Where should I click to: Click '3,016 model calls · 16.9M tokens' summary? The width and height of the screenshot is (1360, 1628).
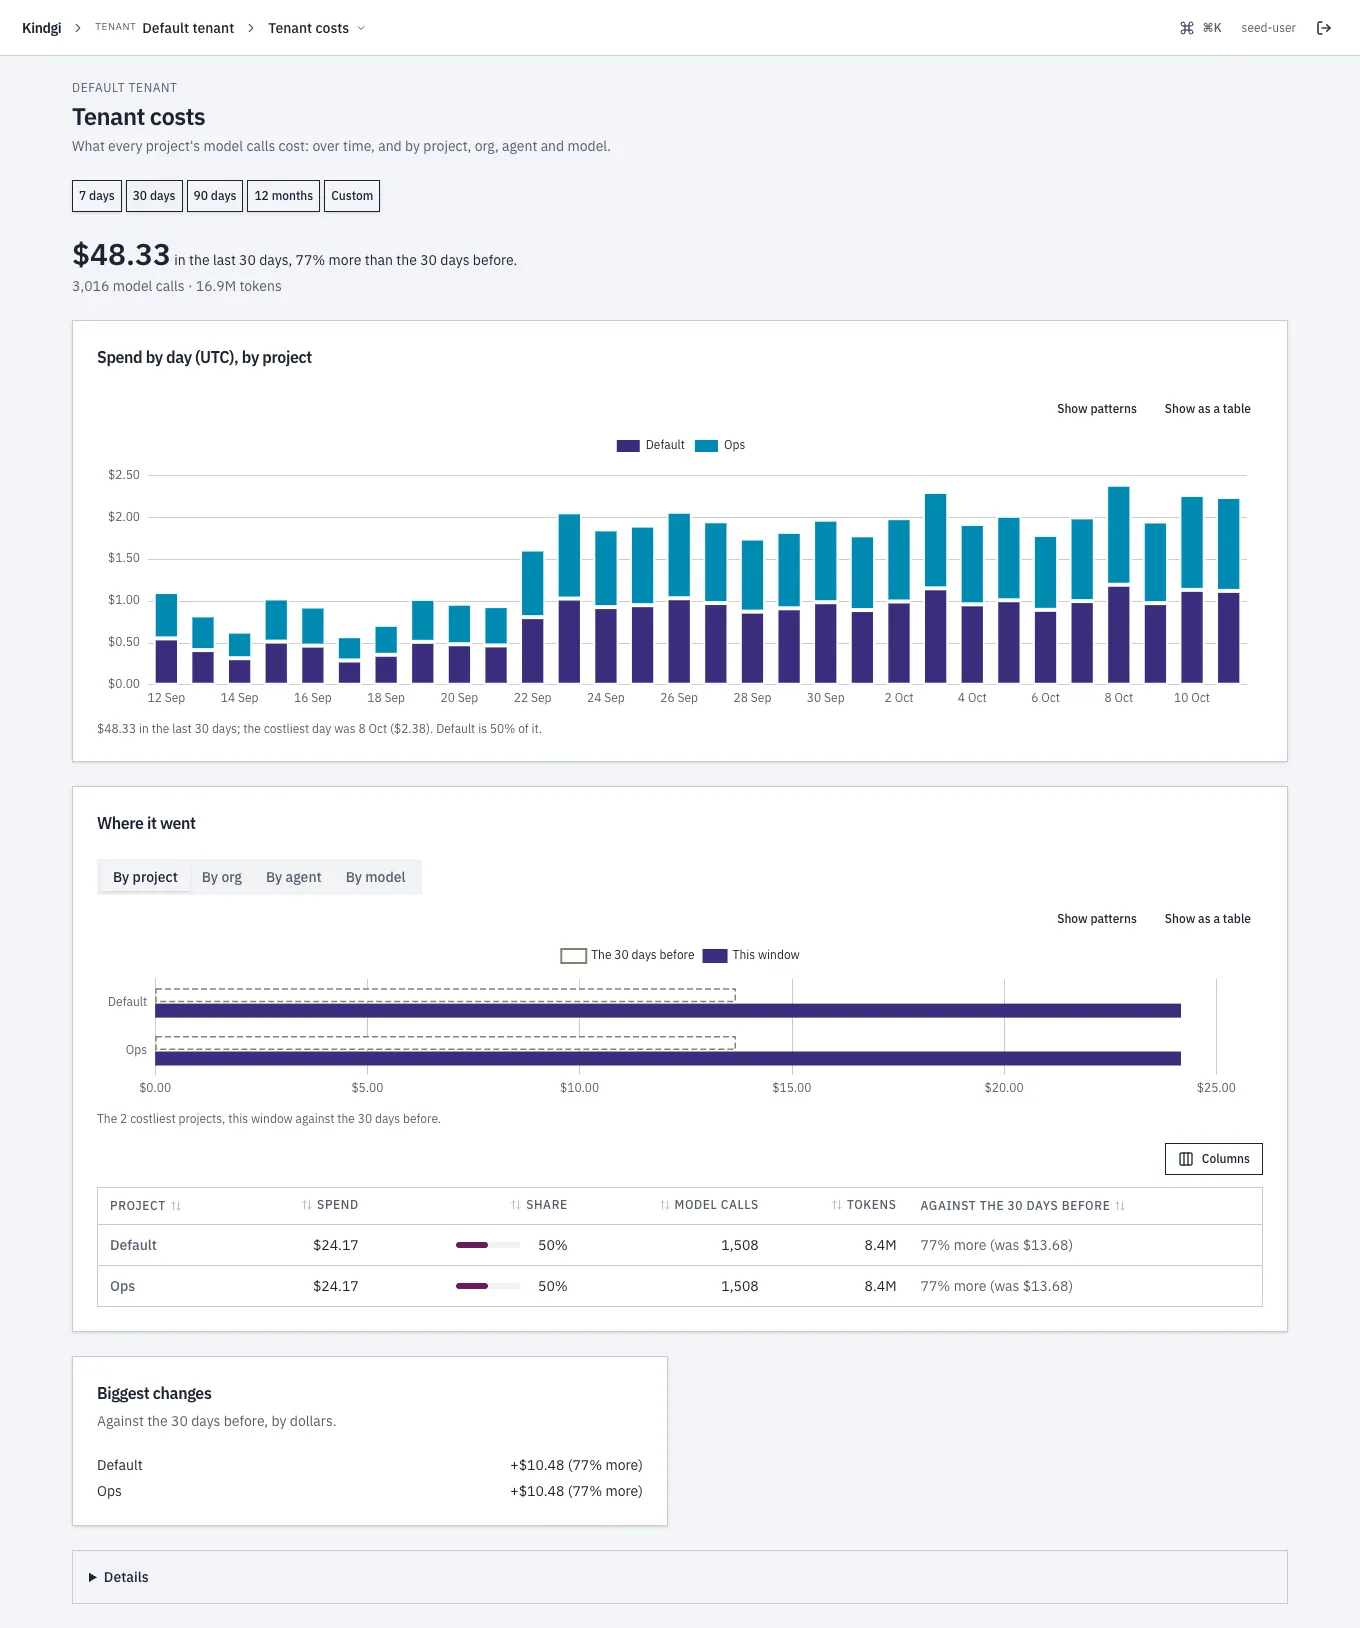tap(177, 286)
